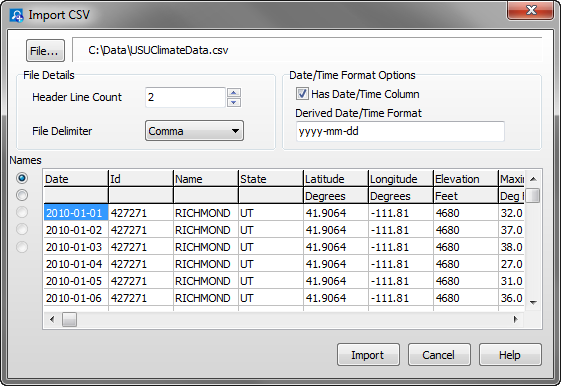Decrease Header Line Count with down arrow

[x=234, y=103]
